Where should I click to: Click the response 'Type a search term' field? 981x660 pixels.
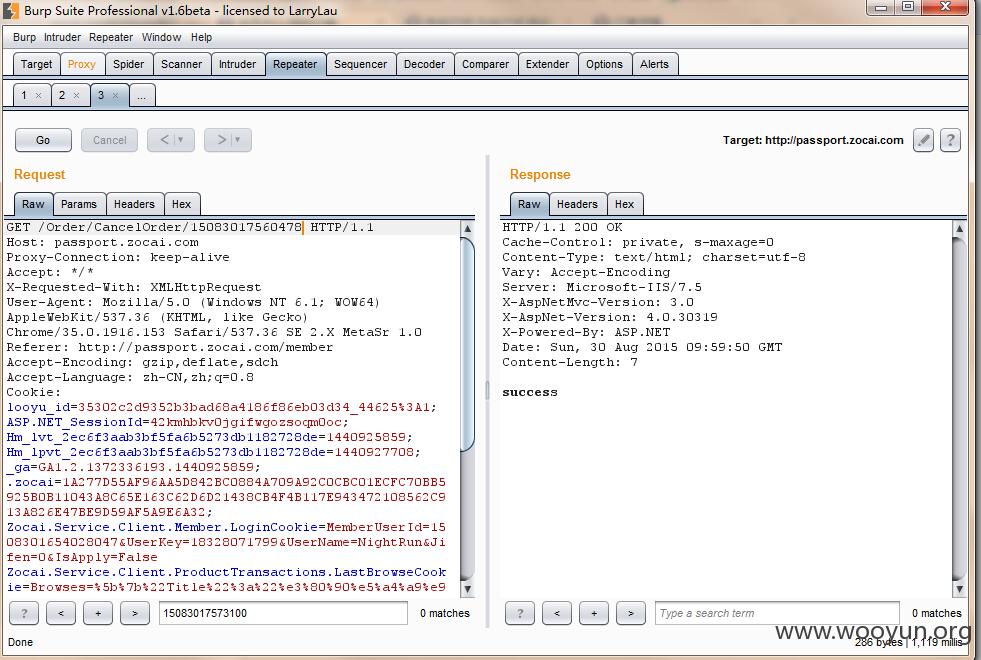point(777,613)
